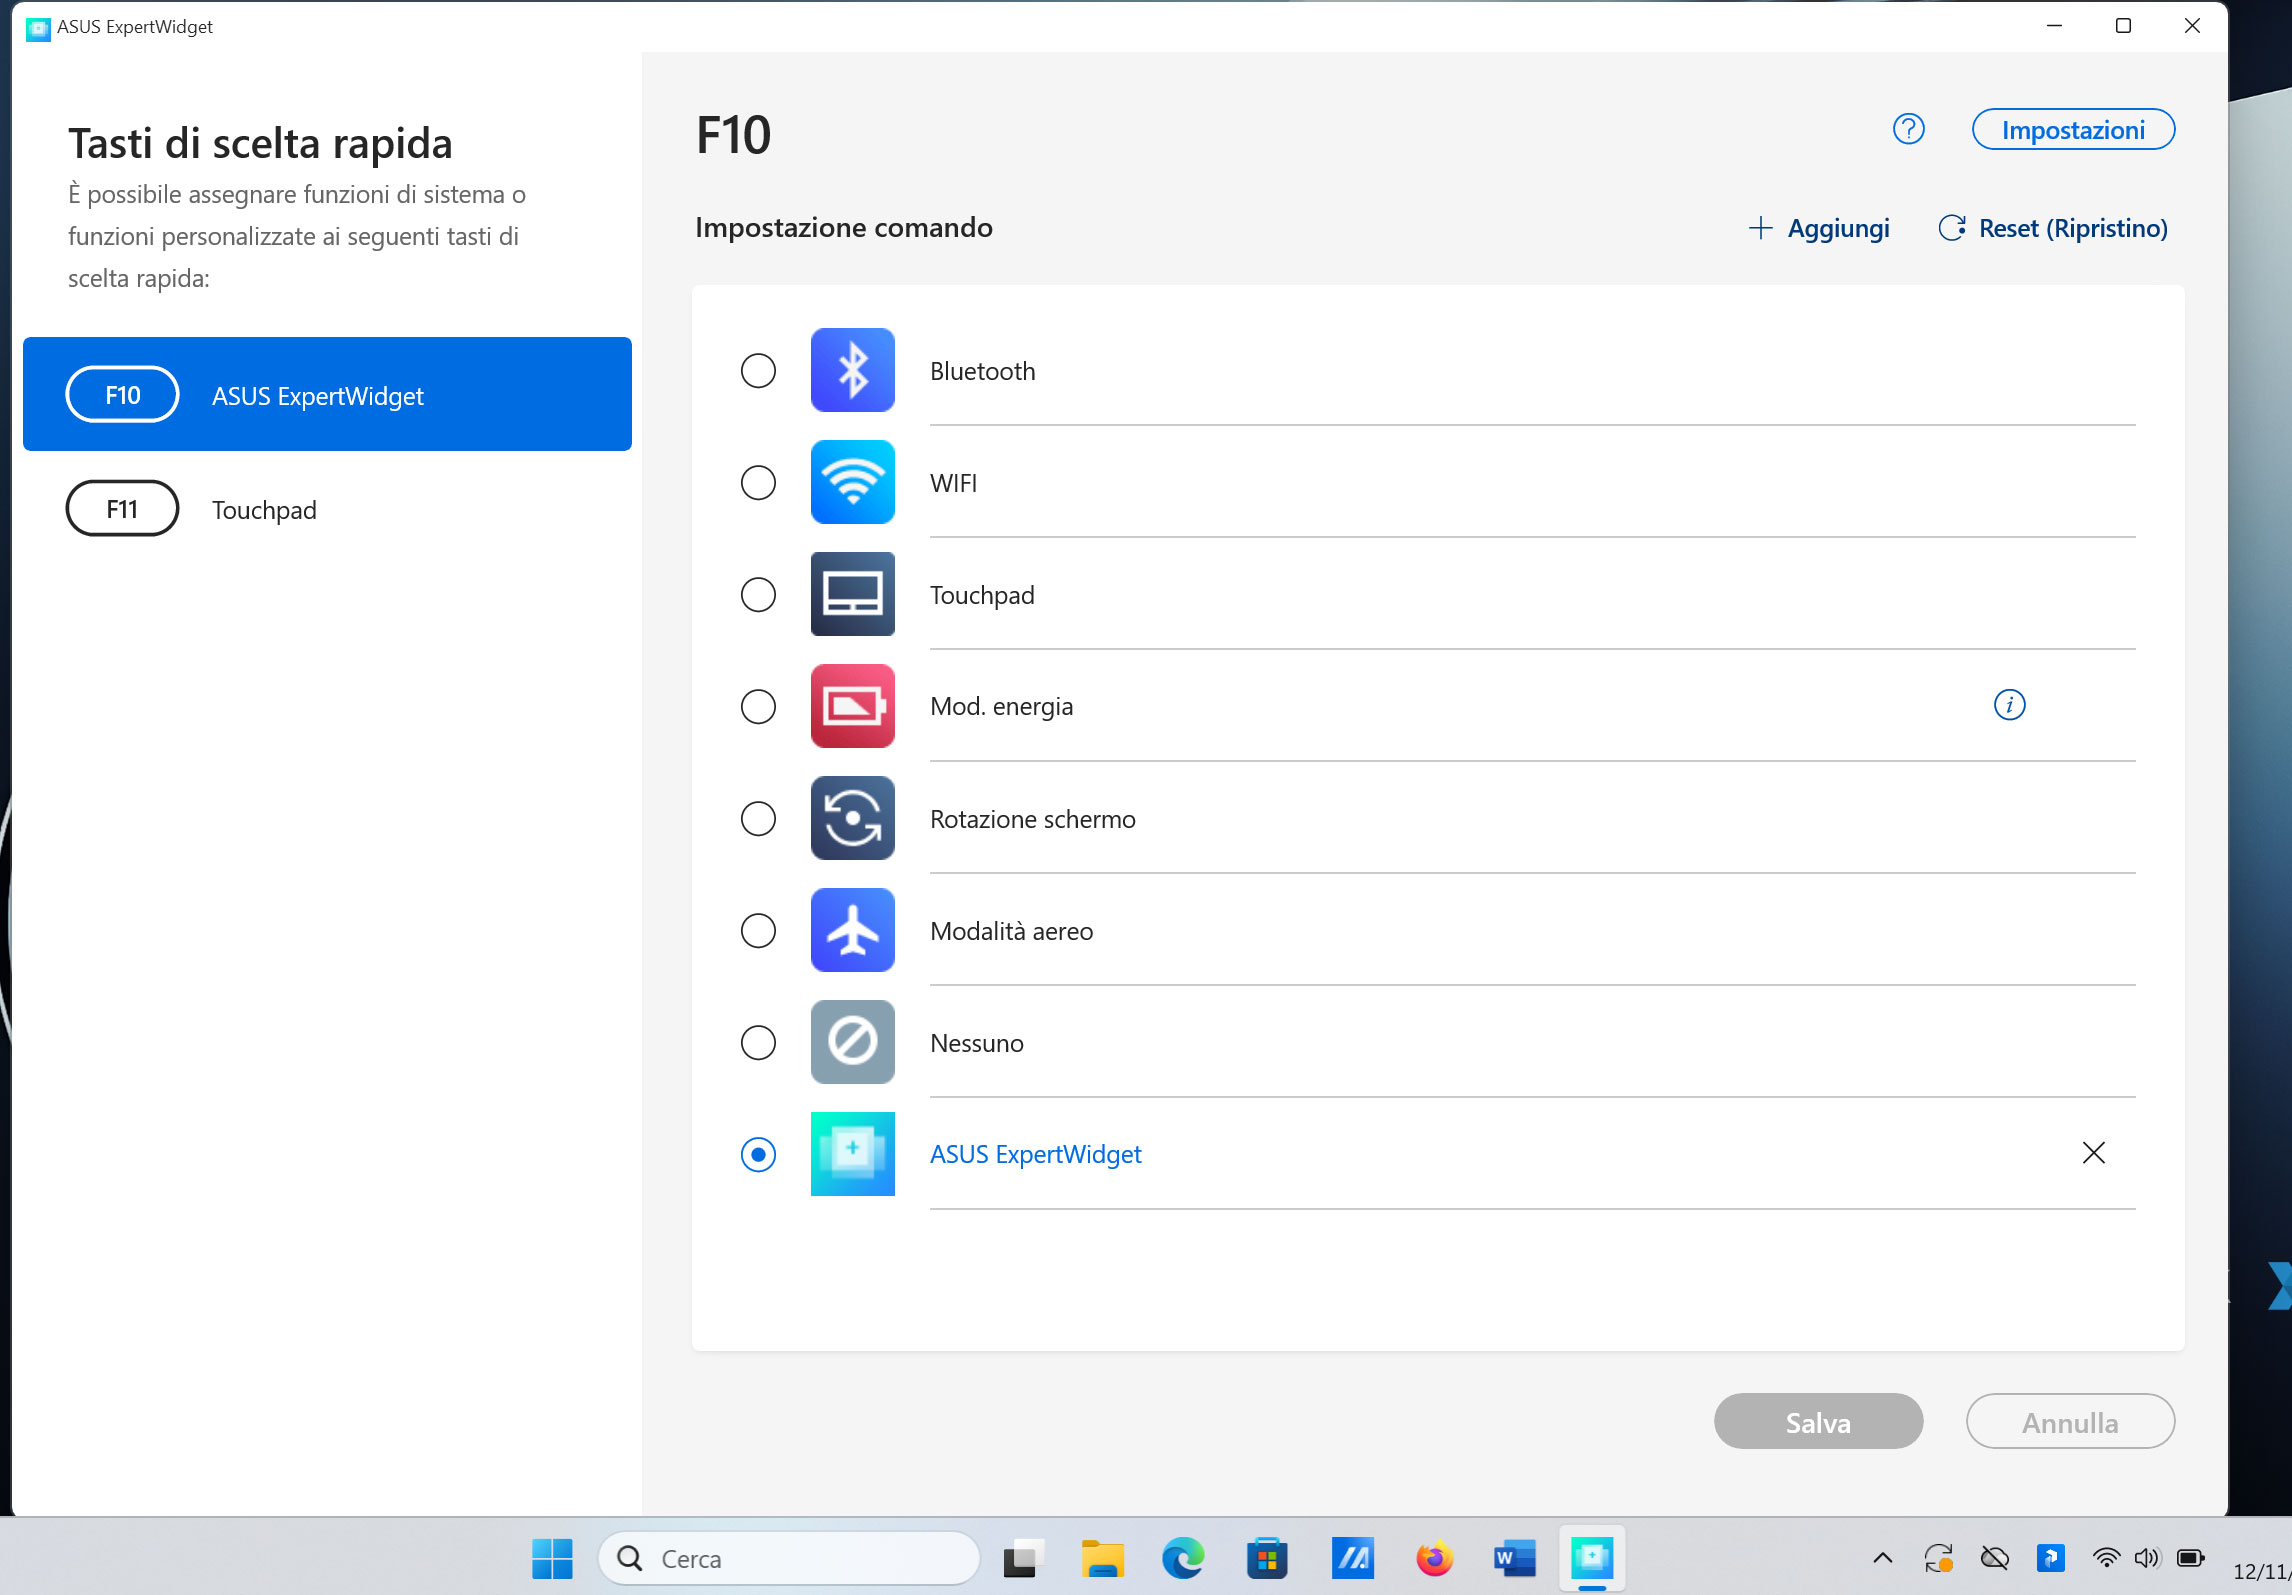Select the Mod. energia radio option
2292x1595 pixels.
coord(758,707)
